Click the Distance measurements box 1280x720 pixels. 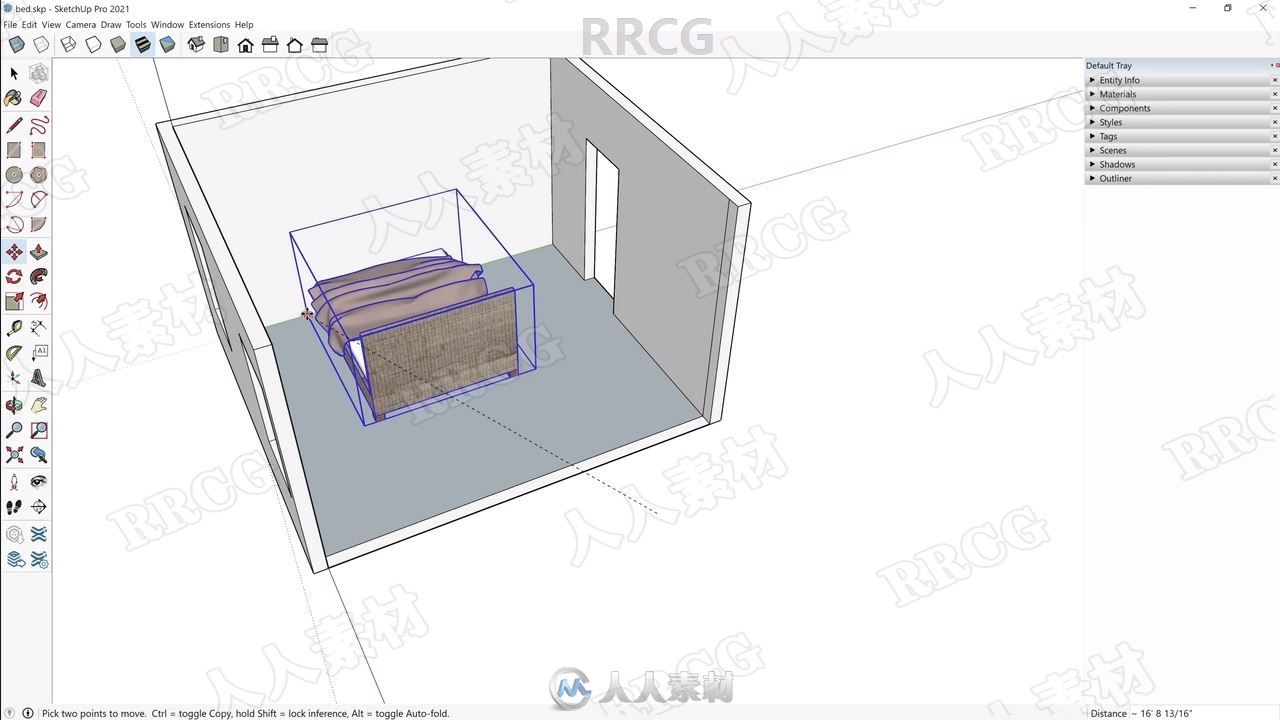point(1183,713)
